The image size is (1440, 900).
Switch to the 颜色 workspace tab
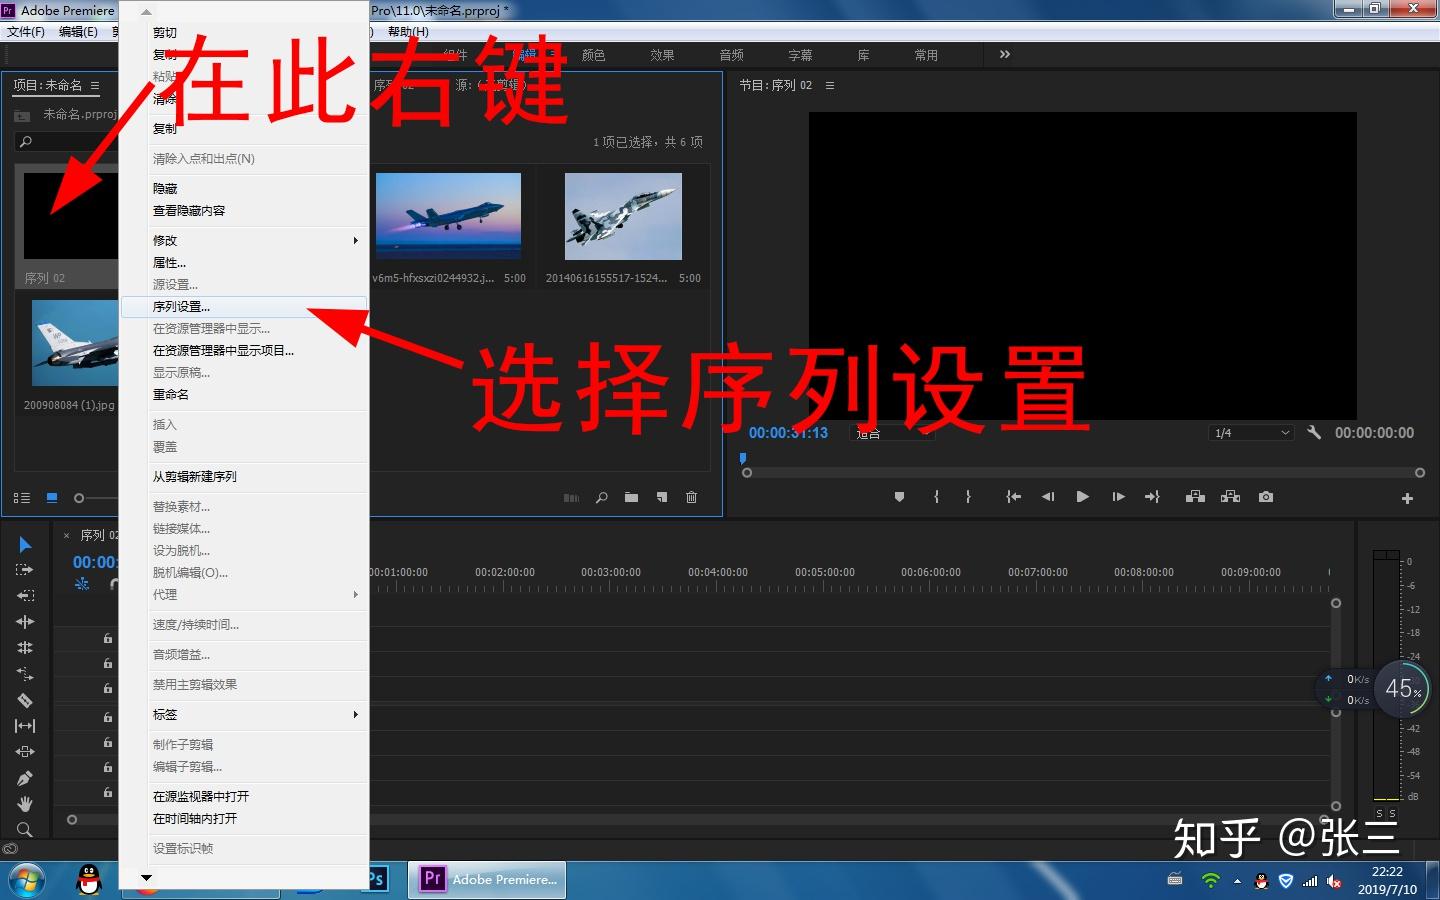(x=593, y=55)
